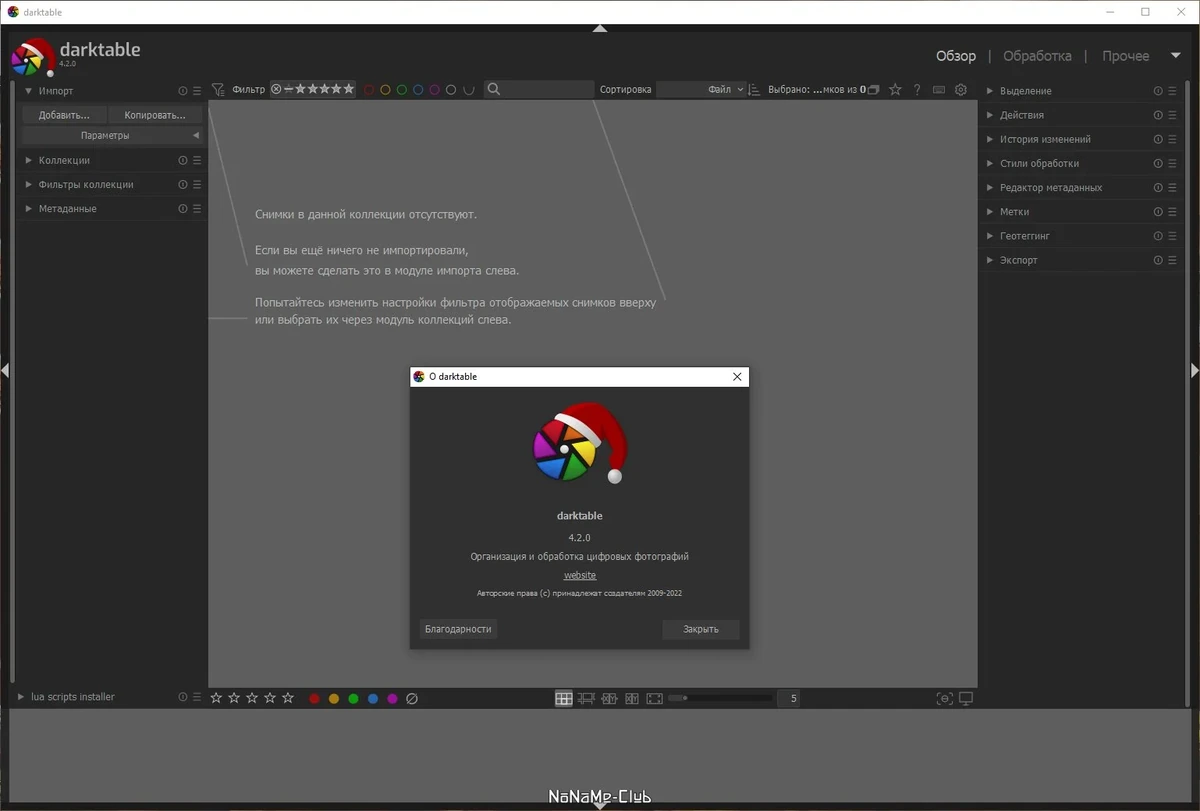Viewport: 1200px width, 811px height.
Task: Click Закрыть in About dialog
Action: point(701,629)
